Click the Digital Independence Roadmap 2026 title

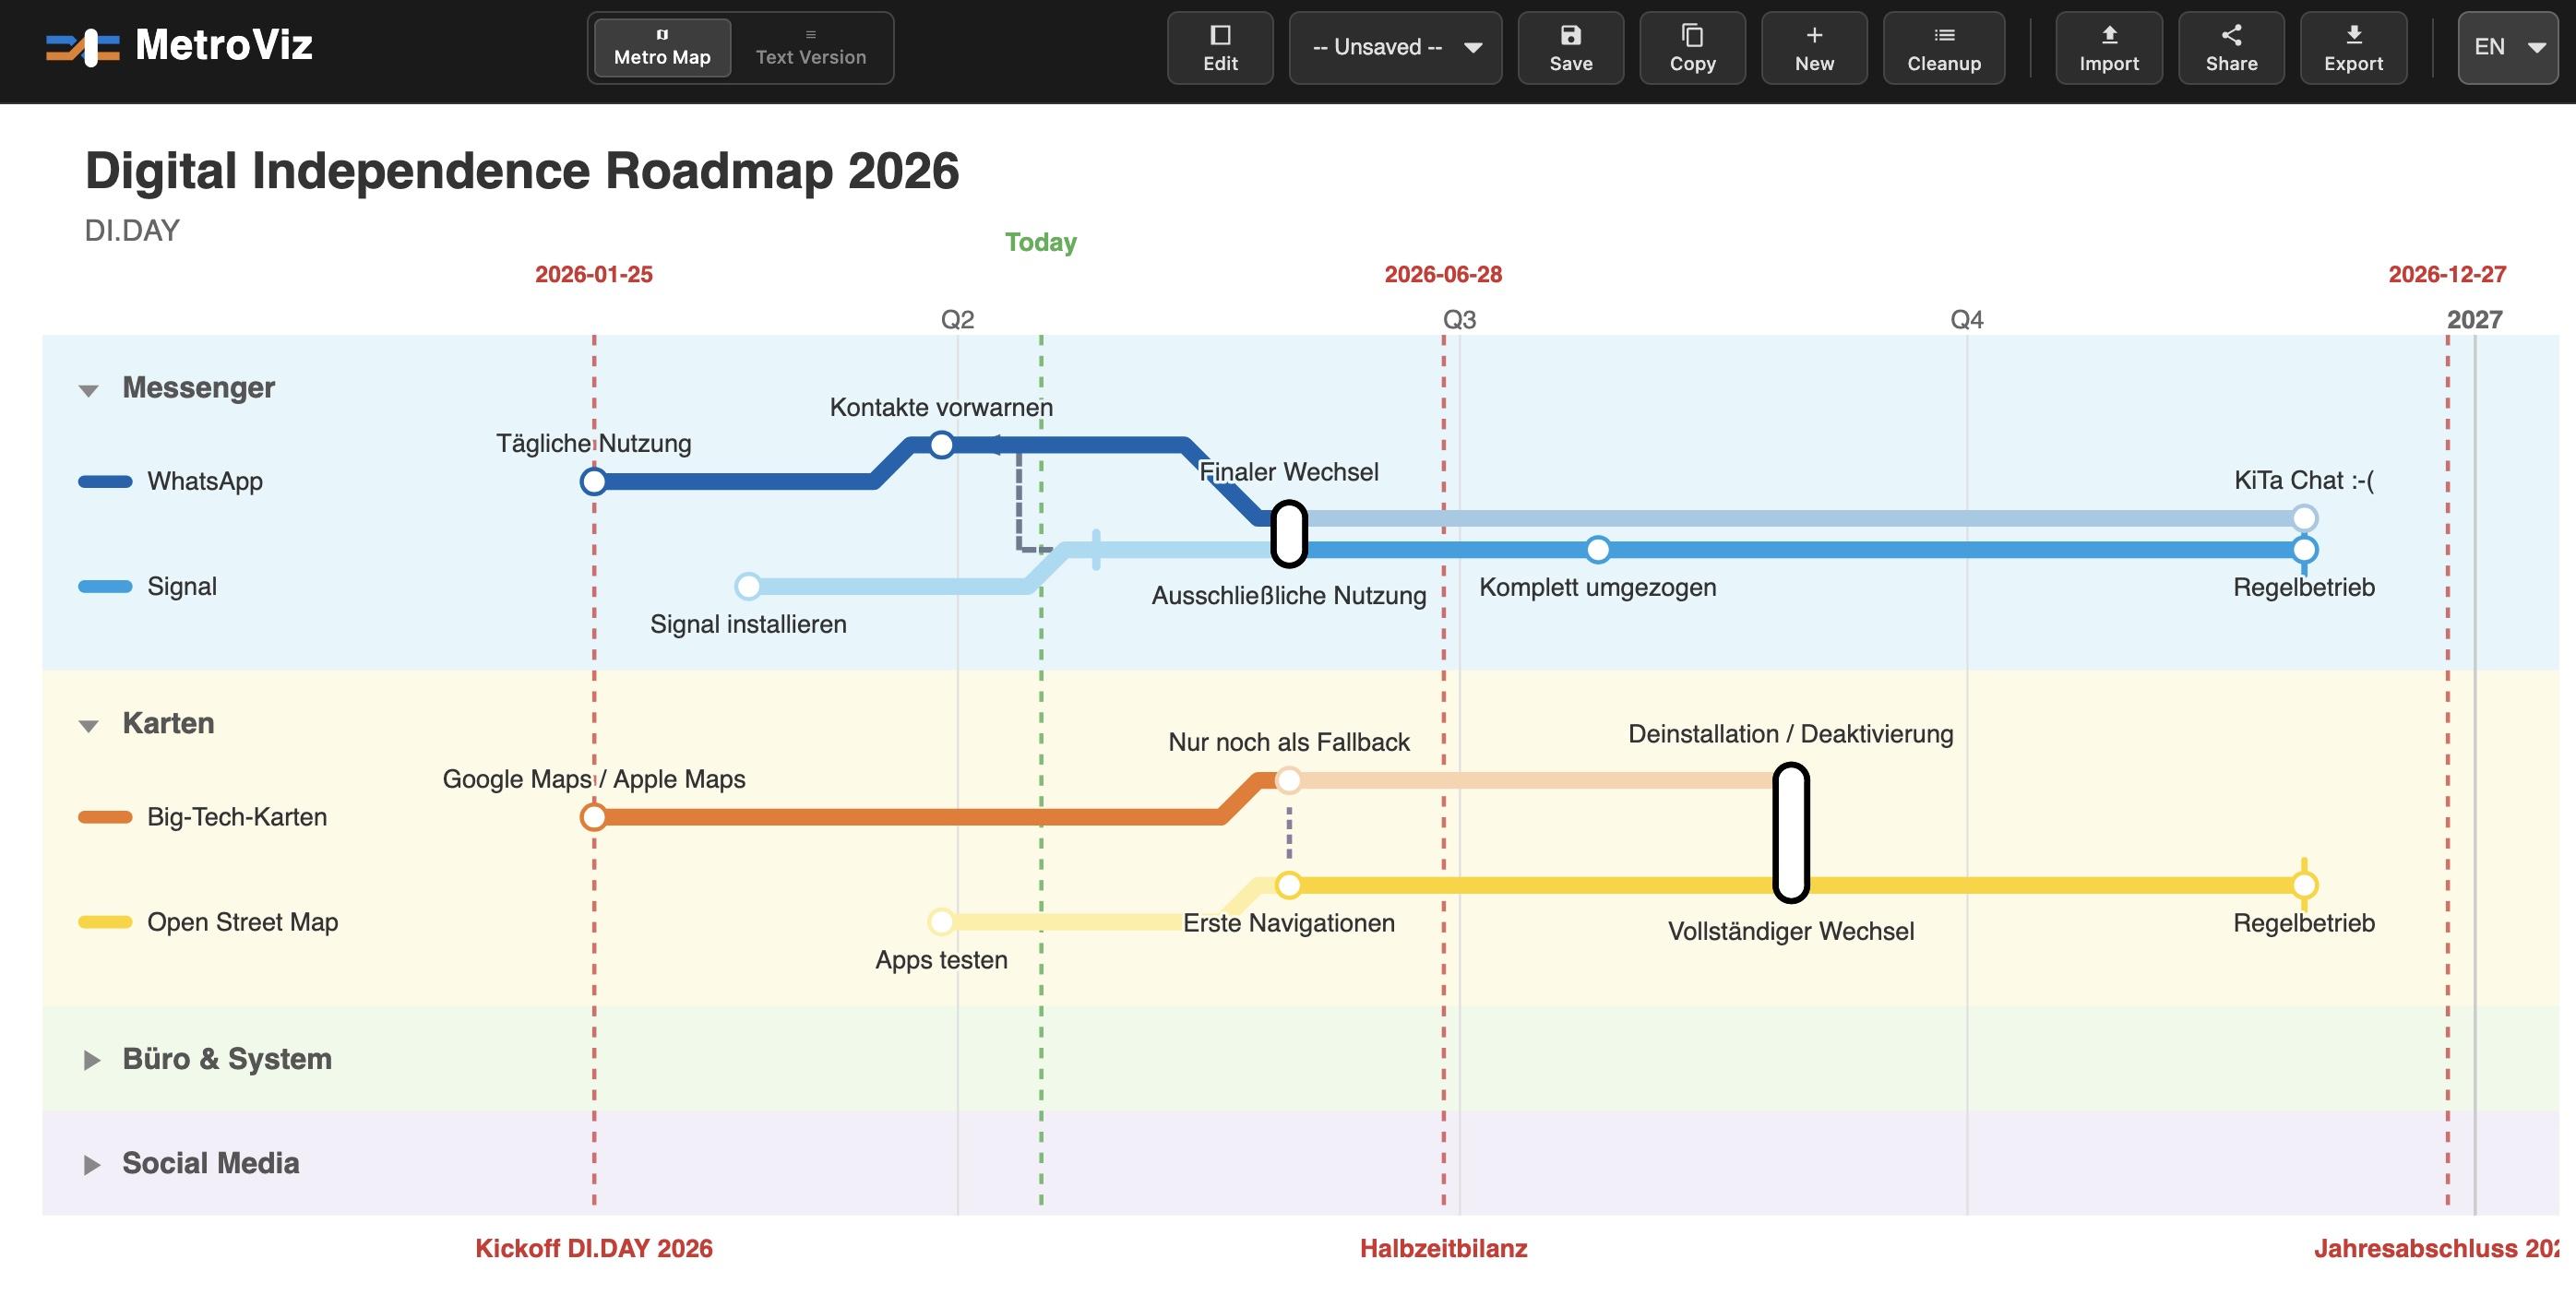point(522,171)
